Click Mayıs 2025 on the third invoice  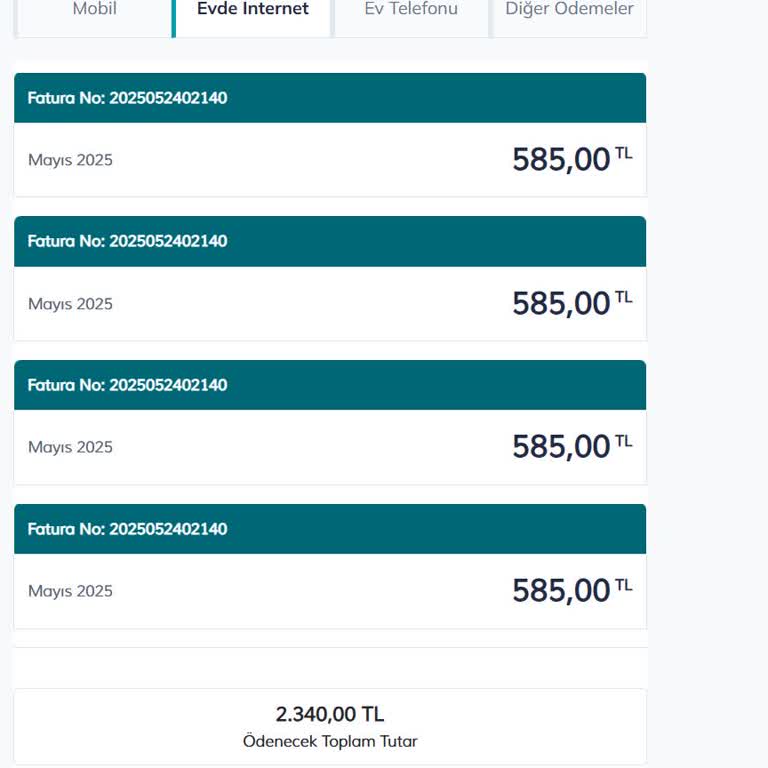point(70,447)
